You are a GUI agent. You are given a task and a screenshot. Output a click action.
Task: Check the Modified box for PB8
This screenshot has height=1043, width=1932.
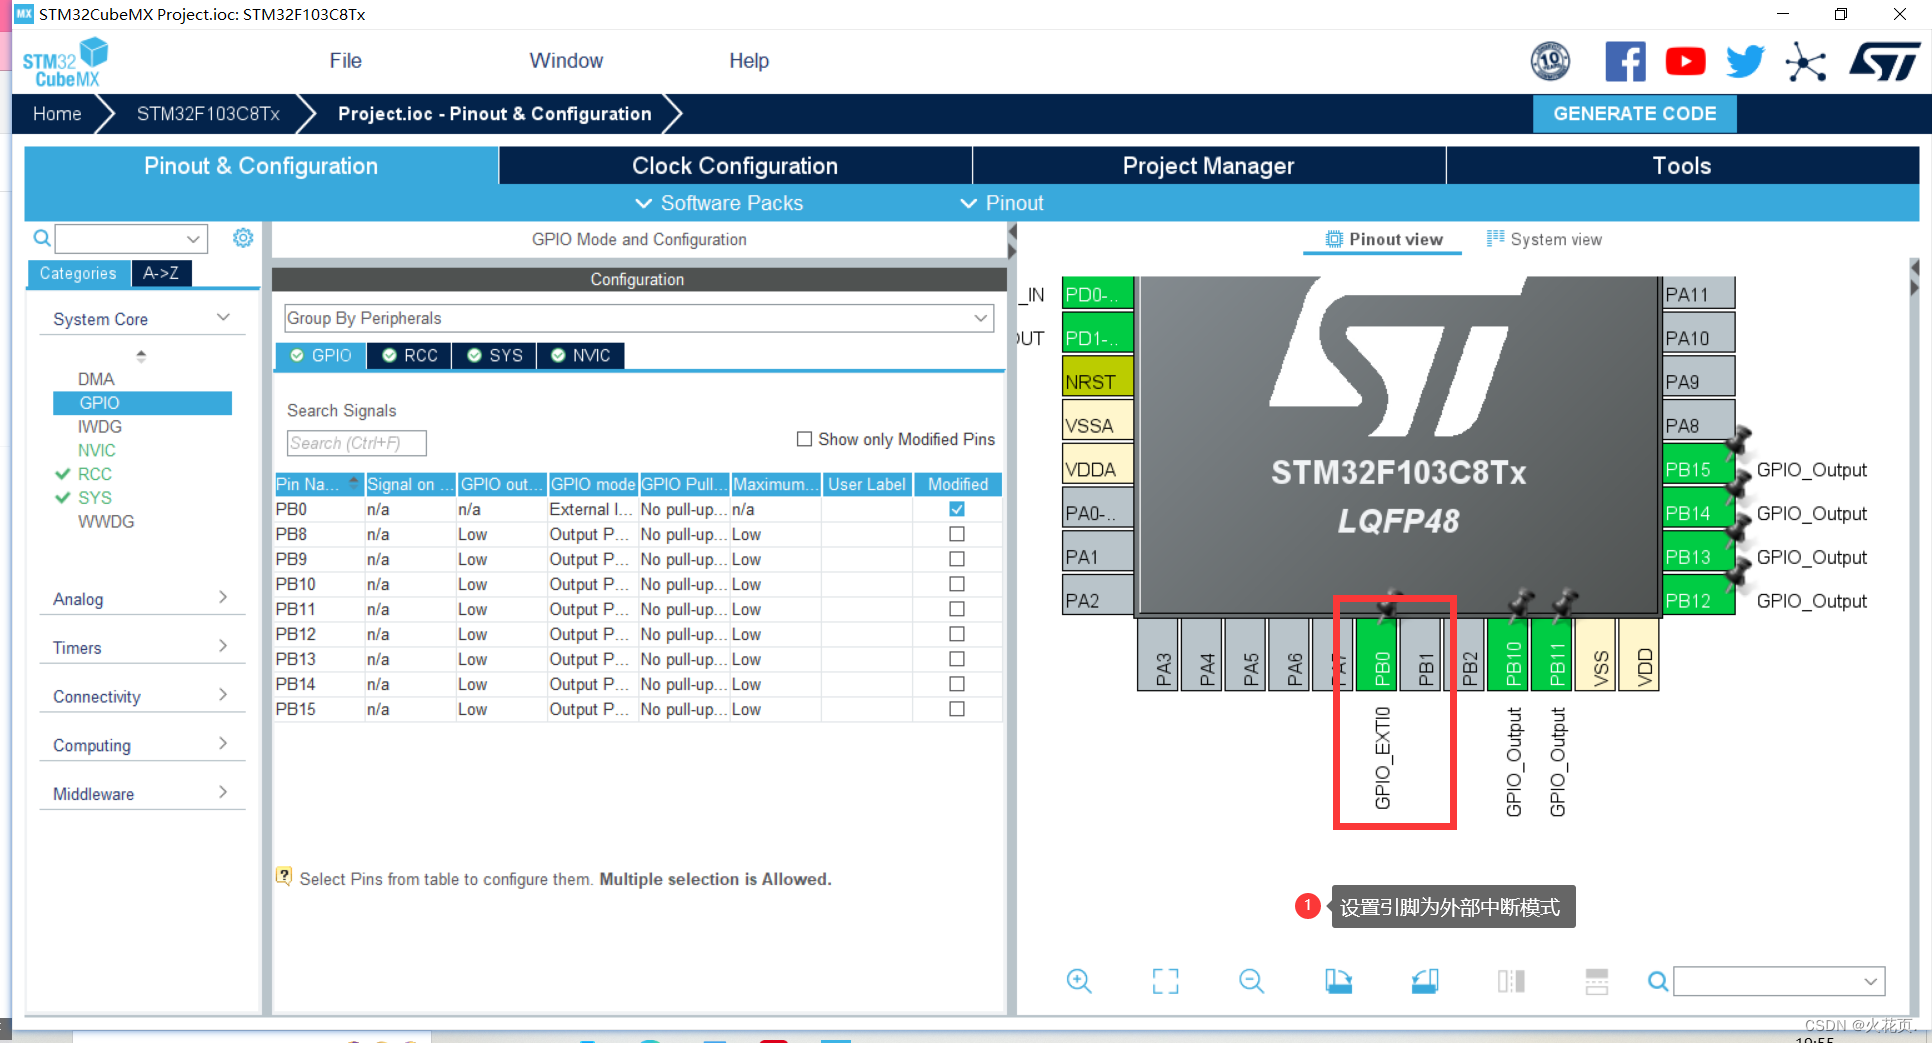click(x=957, y=534)
